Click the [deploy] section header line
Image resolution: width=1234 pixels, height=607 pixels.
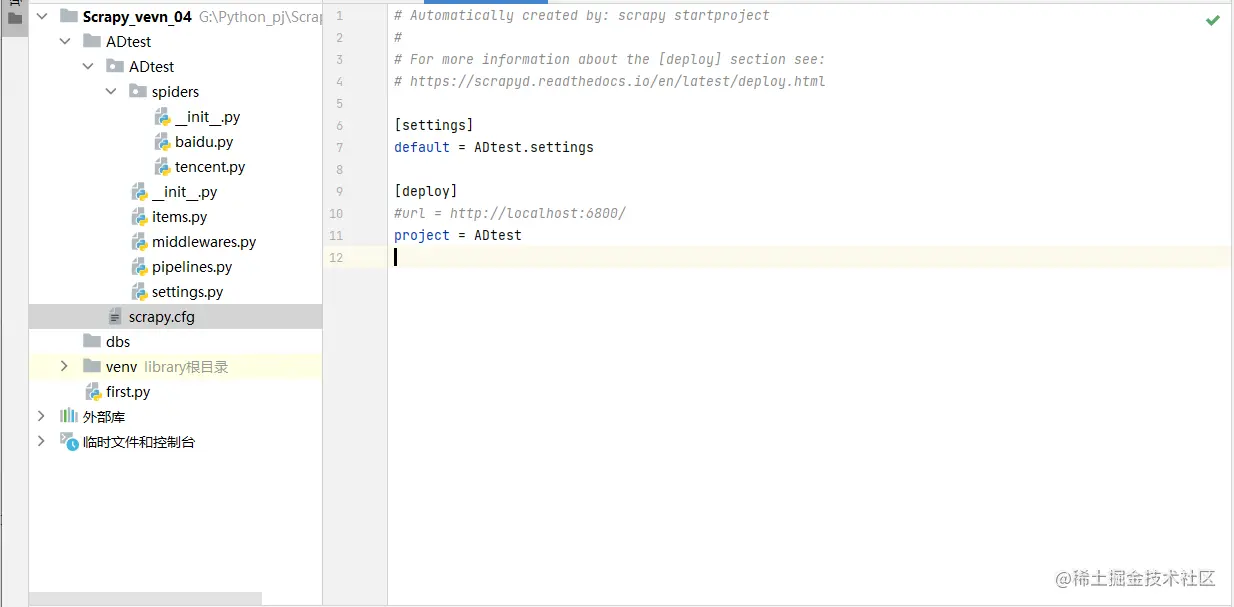click(426, 191)
